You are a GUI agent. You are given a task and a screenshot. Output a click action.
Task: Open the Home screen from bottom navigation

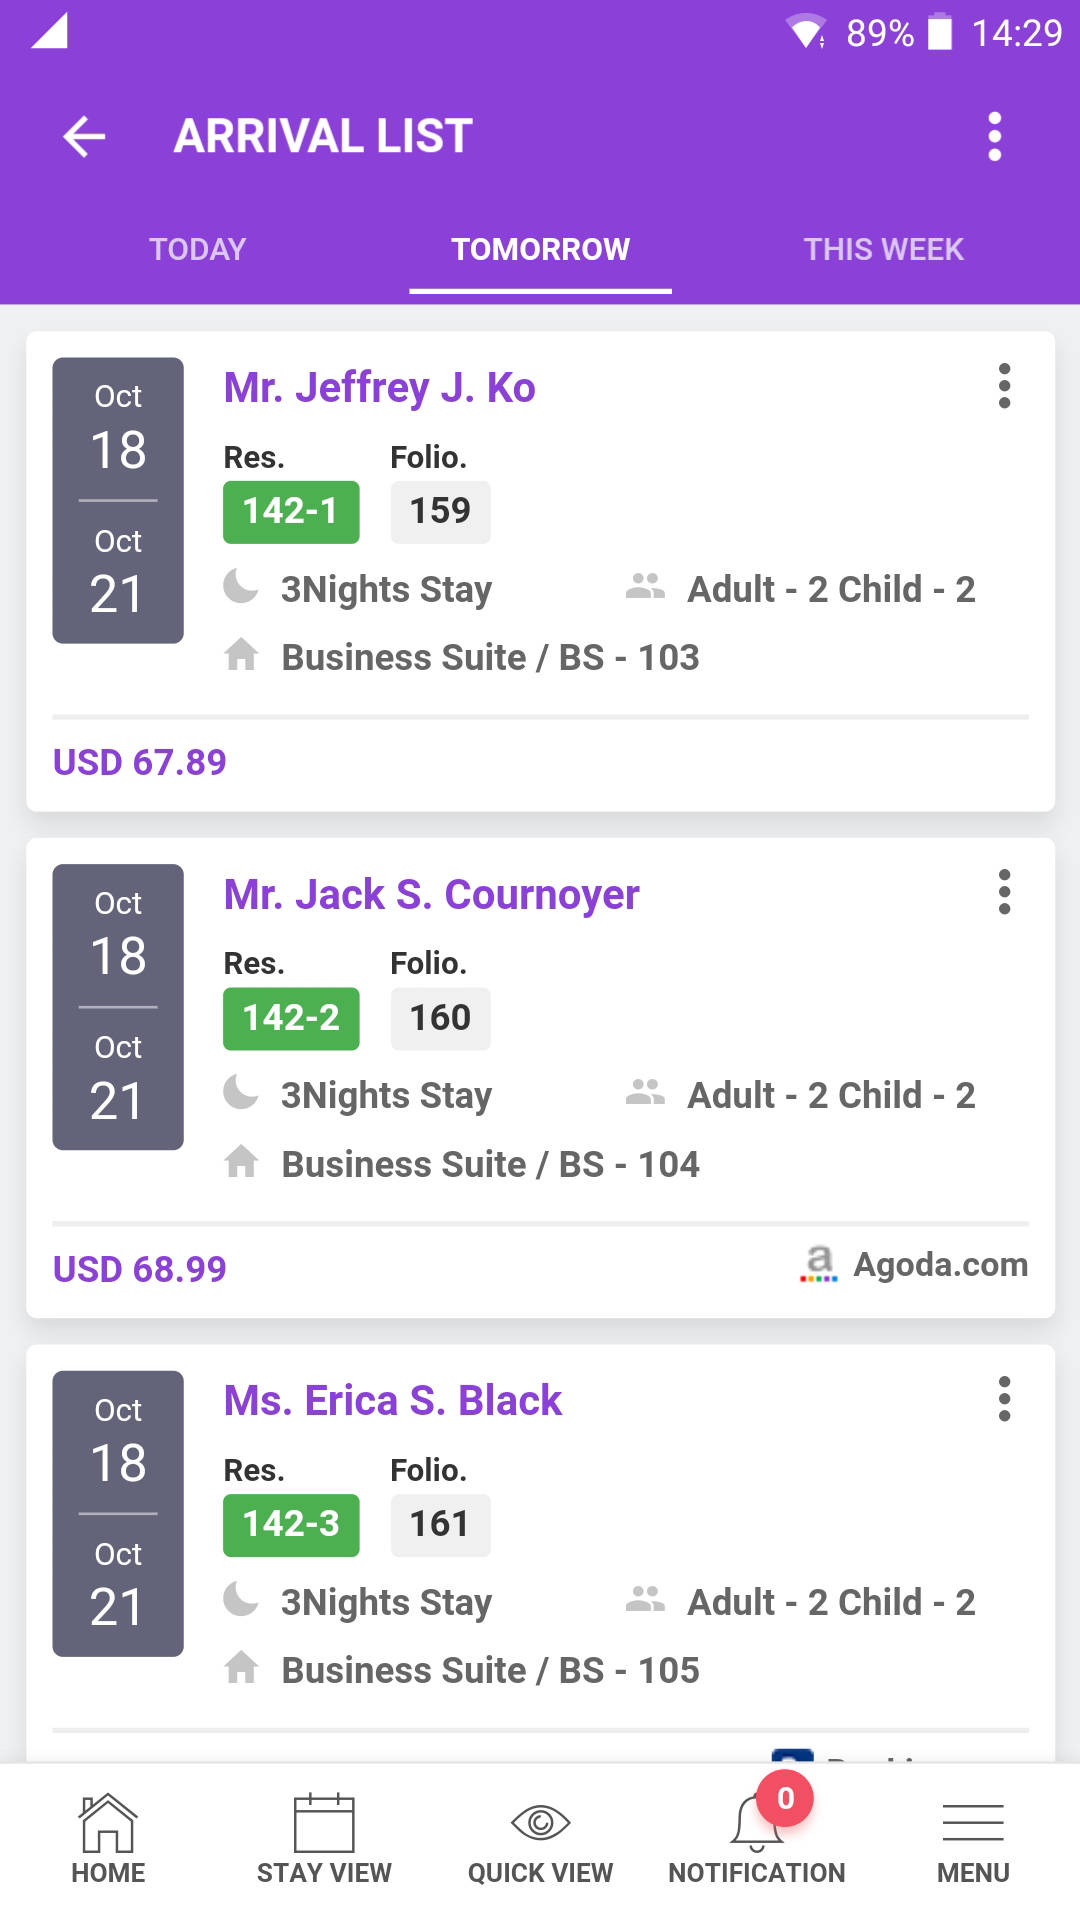(107, 1840)
